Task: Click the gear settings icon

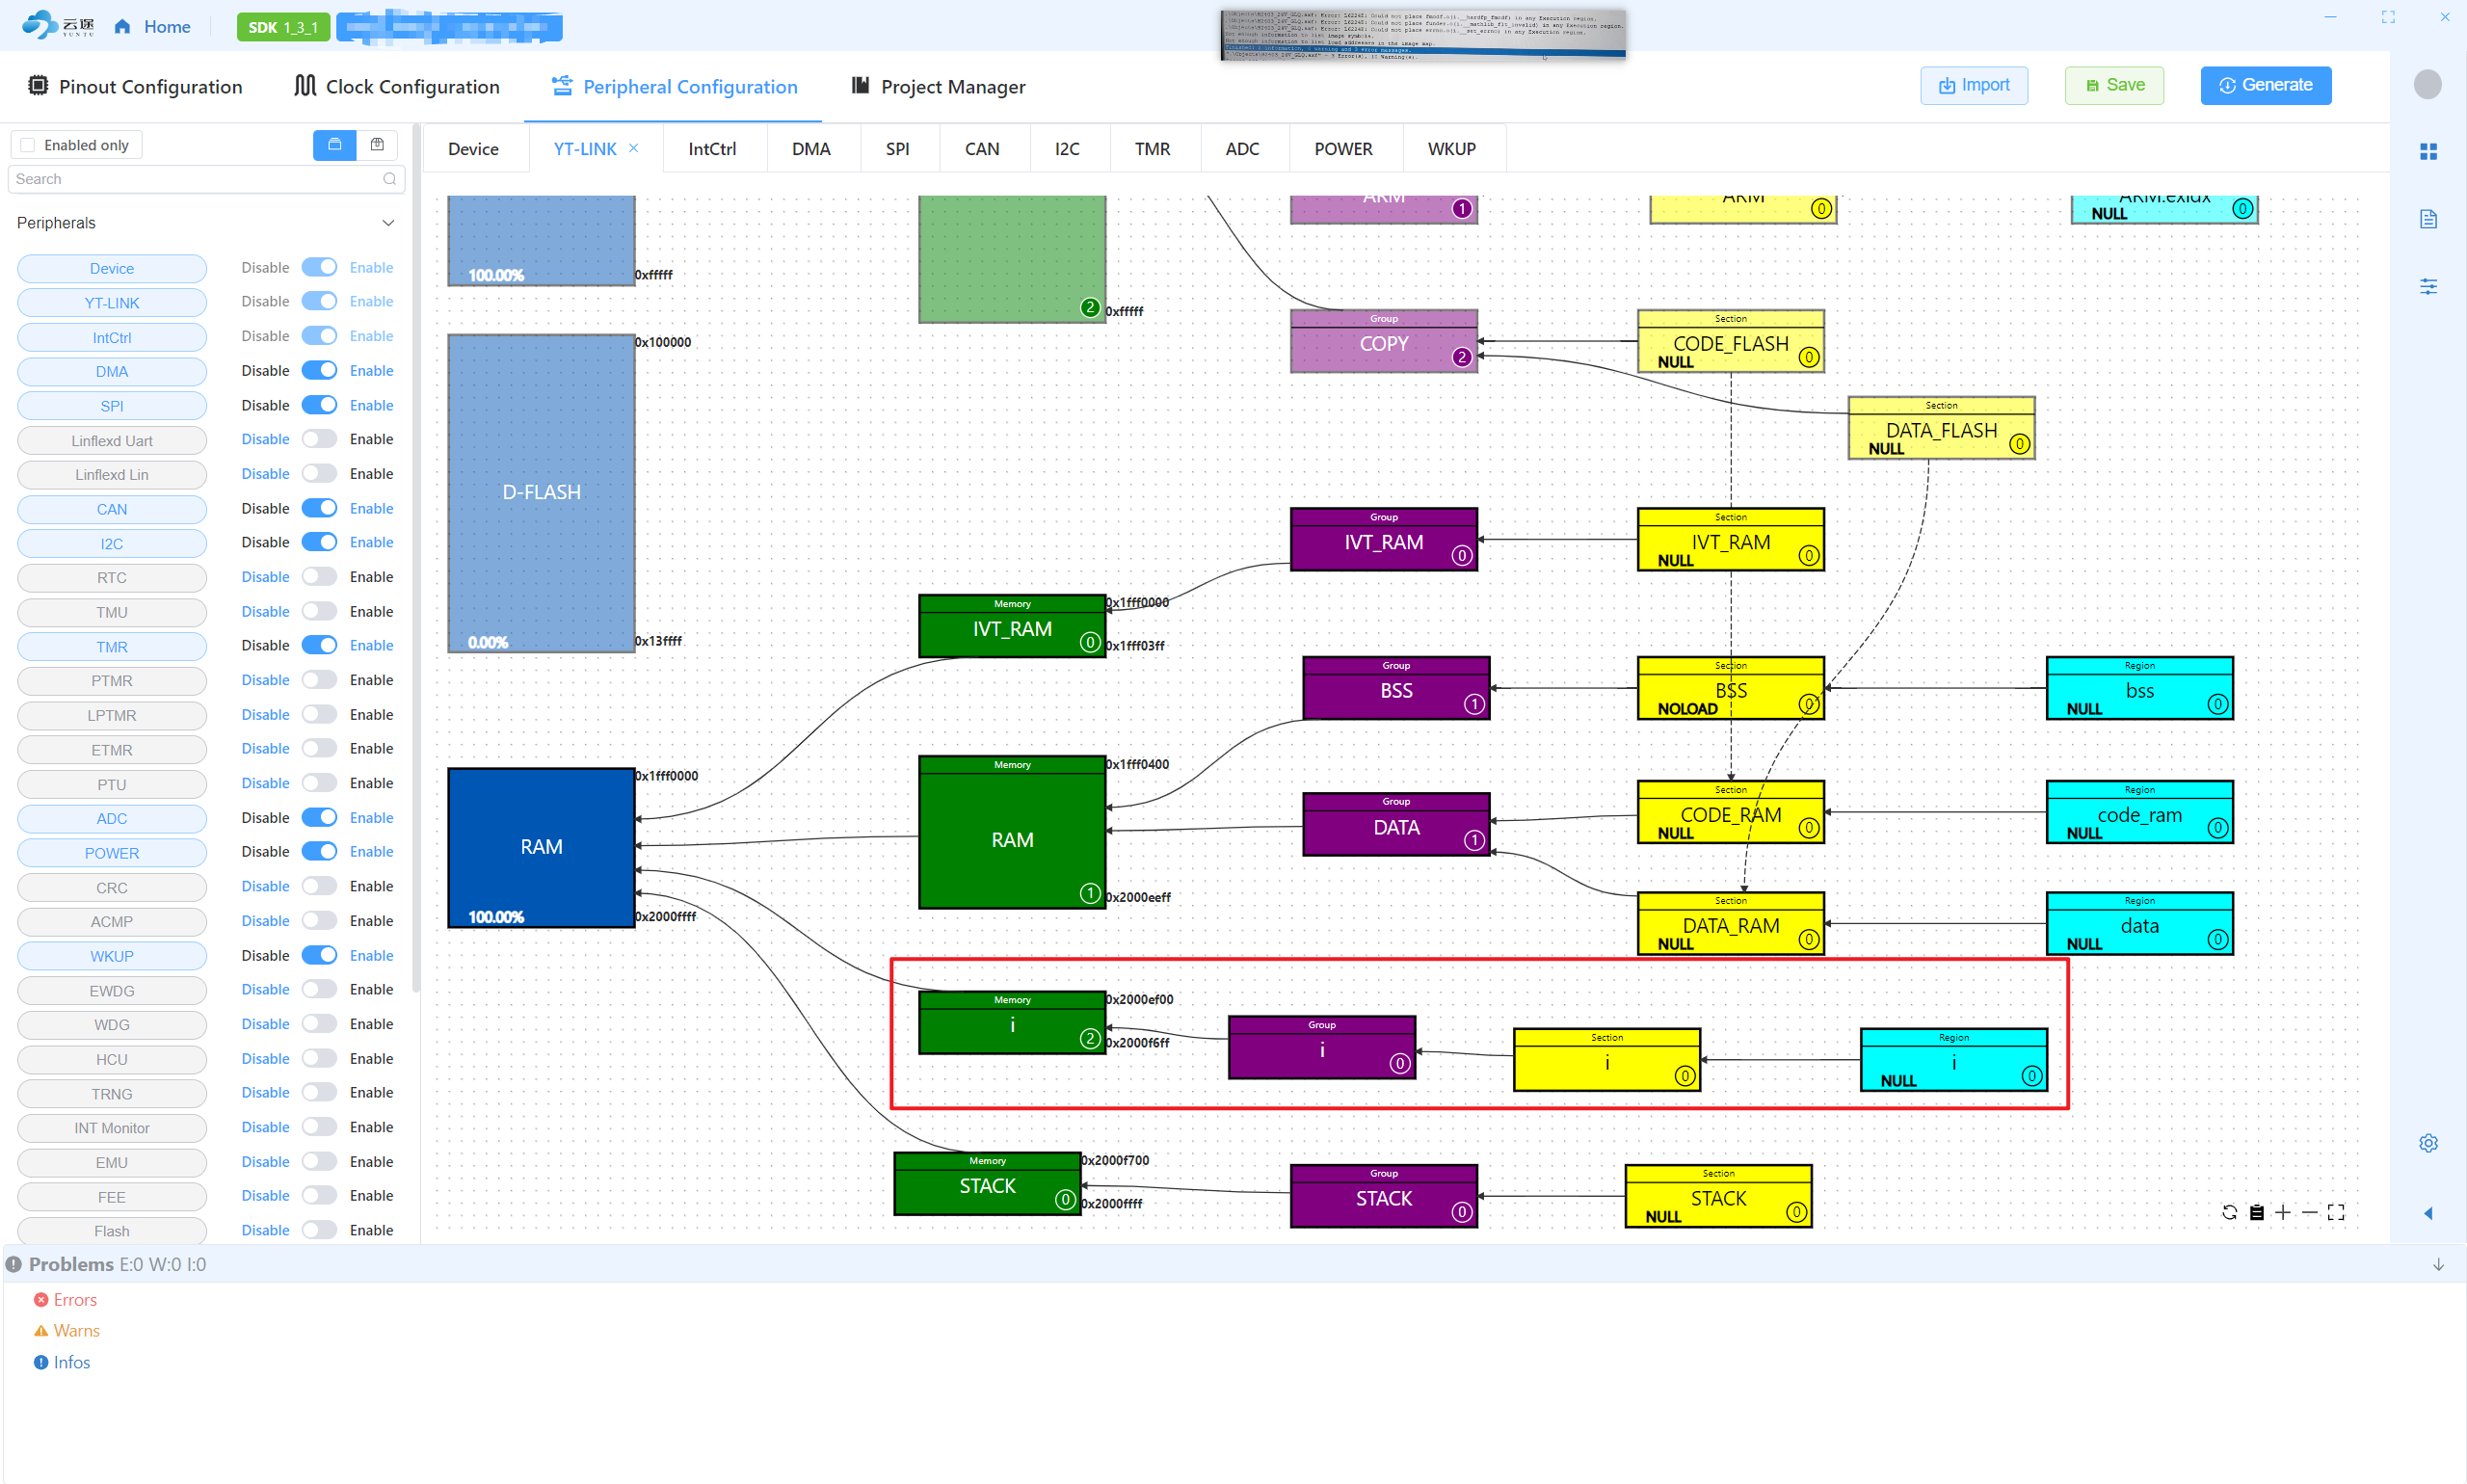Action: coord(2428,1143)
